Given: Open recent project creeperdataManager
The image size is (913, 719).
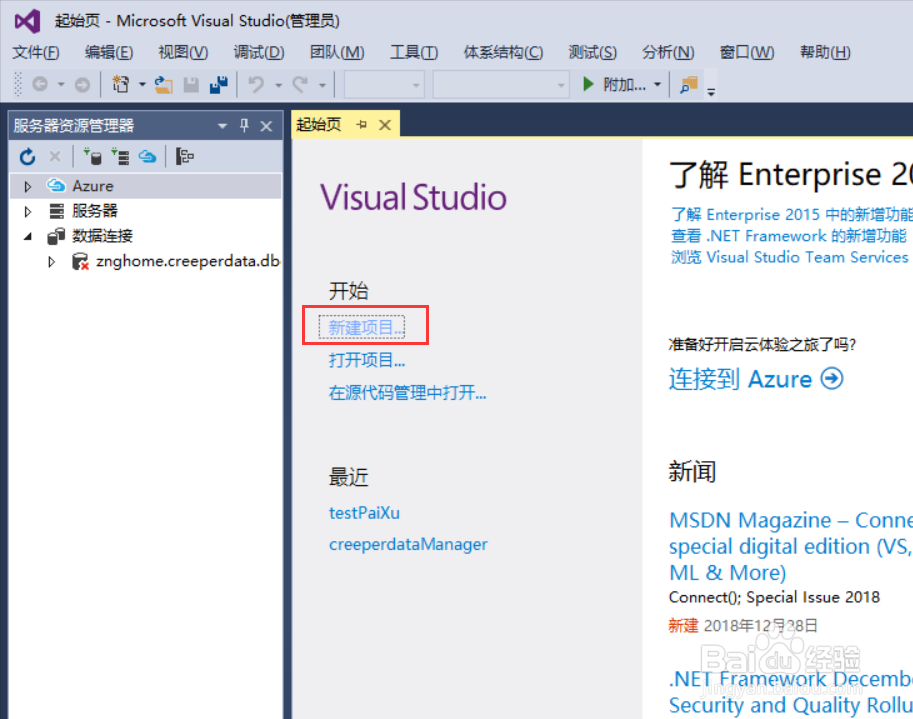Looking at the screenshot, I should click(408, 544).
